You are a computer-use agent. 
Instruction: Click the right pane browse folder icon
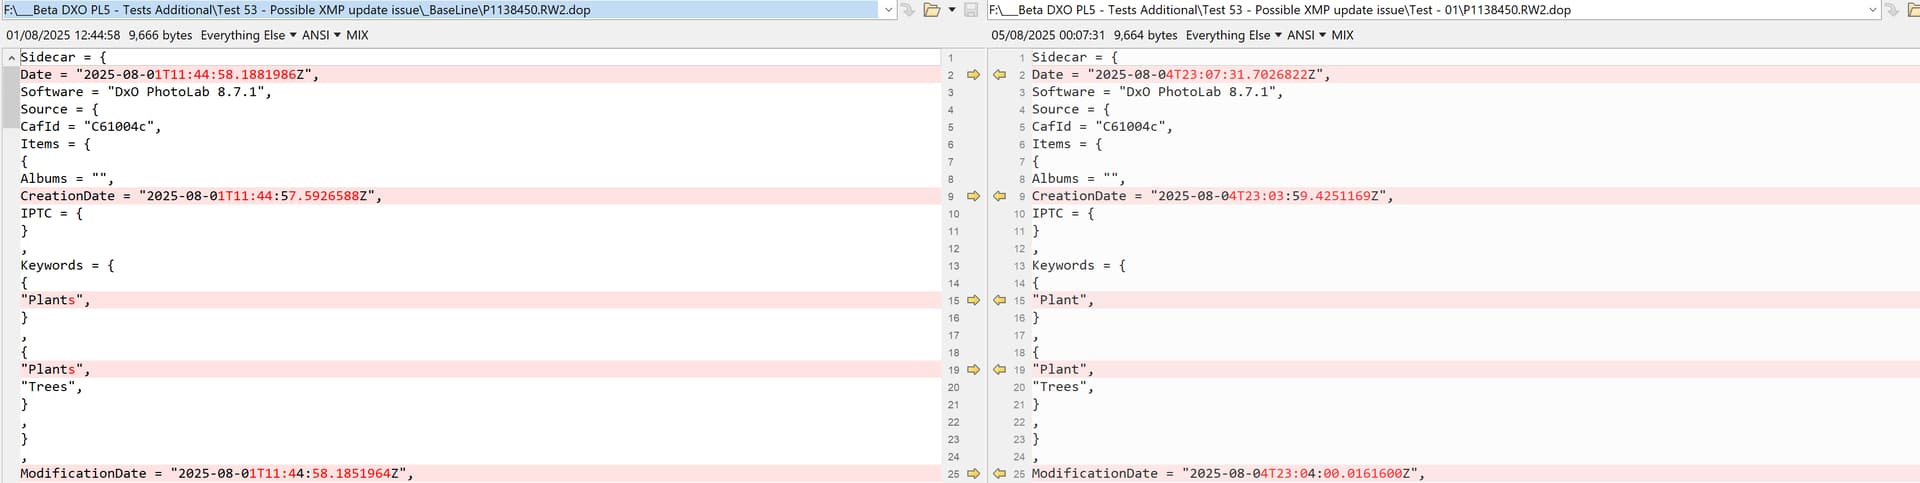[x=1911, y=10]
